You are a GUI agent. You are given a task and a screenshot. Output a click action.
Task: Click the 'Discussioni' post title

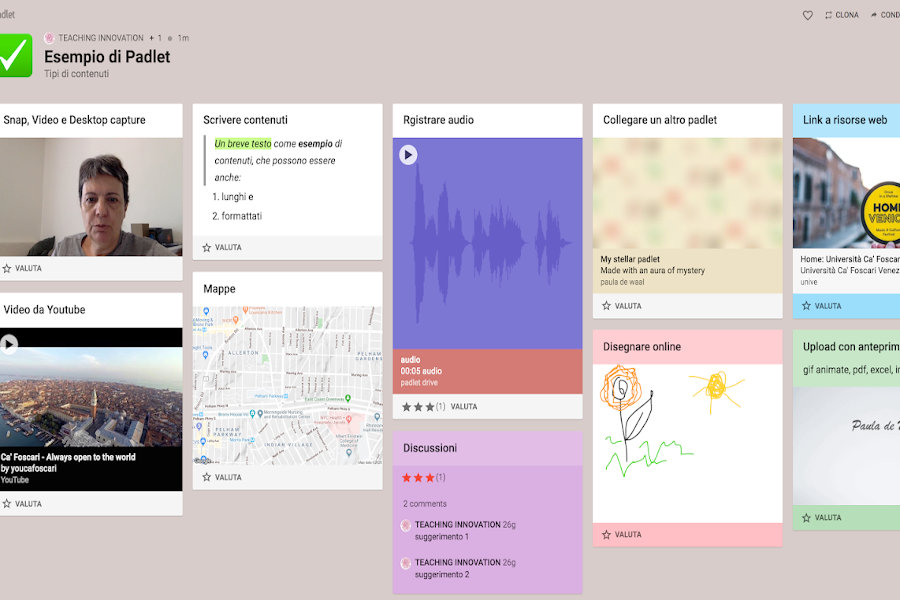[430, 448]
